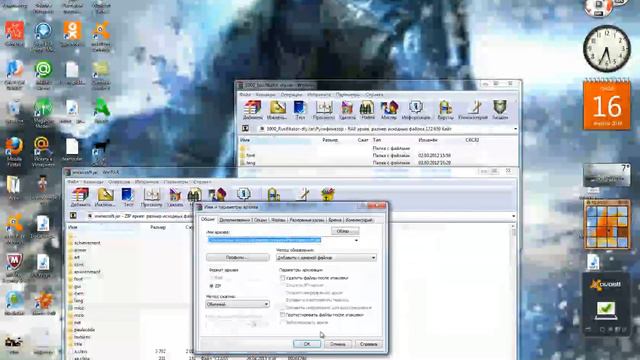Click Тест icon in minecraft.jar WinRAR toolbar
The image size is (640, 360).
pos(128,197)
